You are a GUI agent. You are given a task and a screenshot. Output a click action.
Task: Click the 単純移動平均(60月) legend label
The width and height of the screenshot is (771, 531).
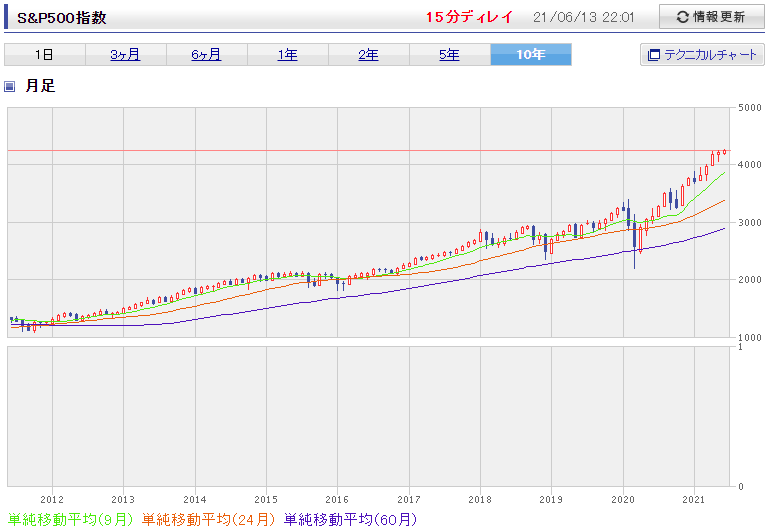(x=351, y=519)
